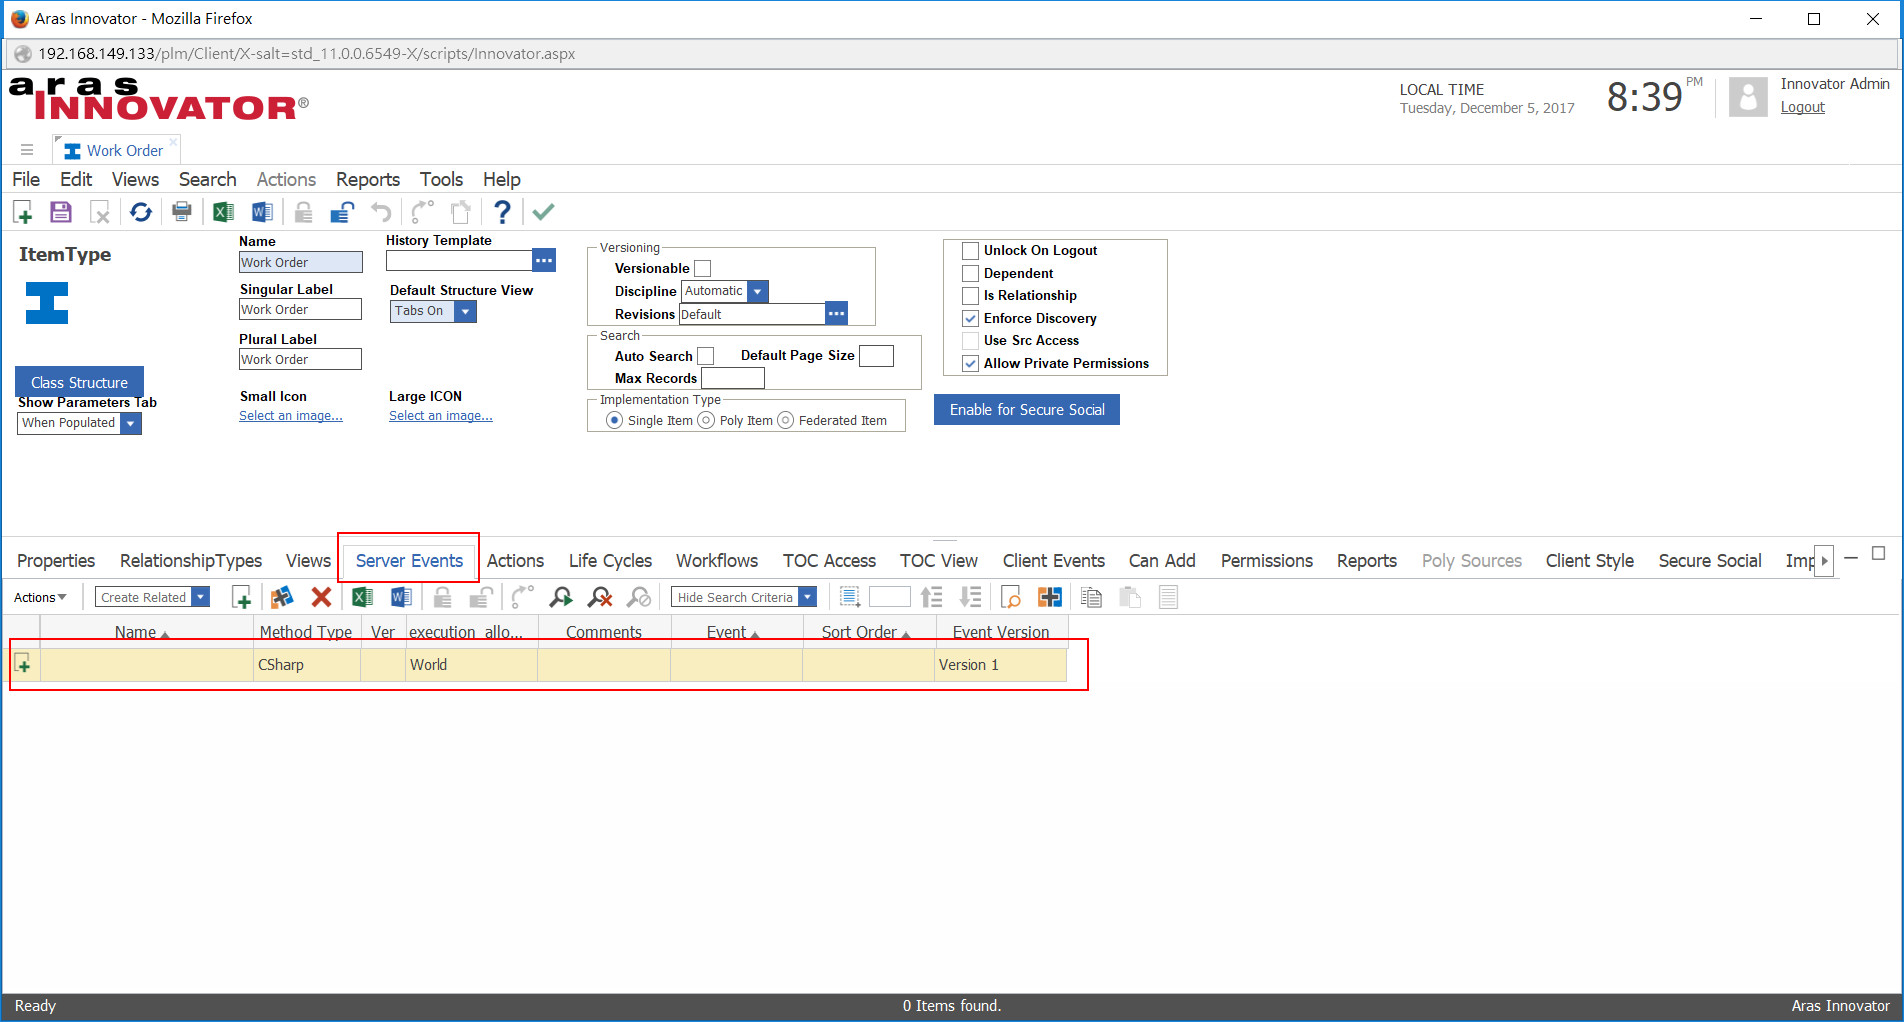Click Select an image link under Small Icon
The height and width of the screenshot is (1022, 1904).
coord(291,416)
